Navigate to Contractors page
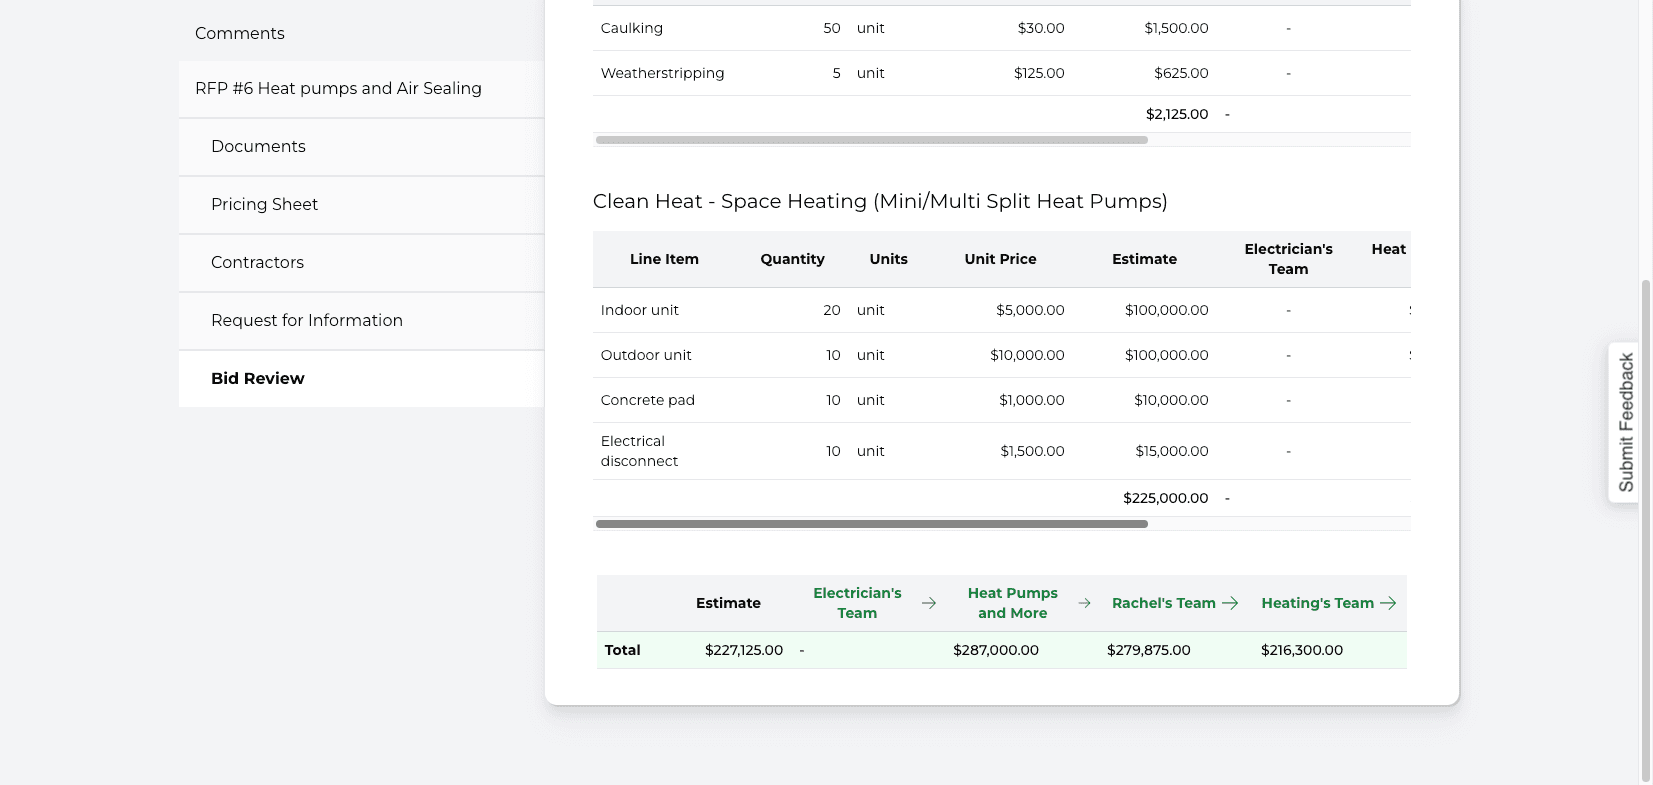This screenshot has height=785, width=1653. (361, 263)
